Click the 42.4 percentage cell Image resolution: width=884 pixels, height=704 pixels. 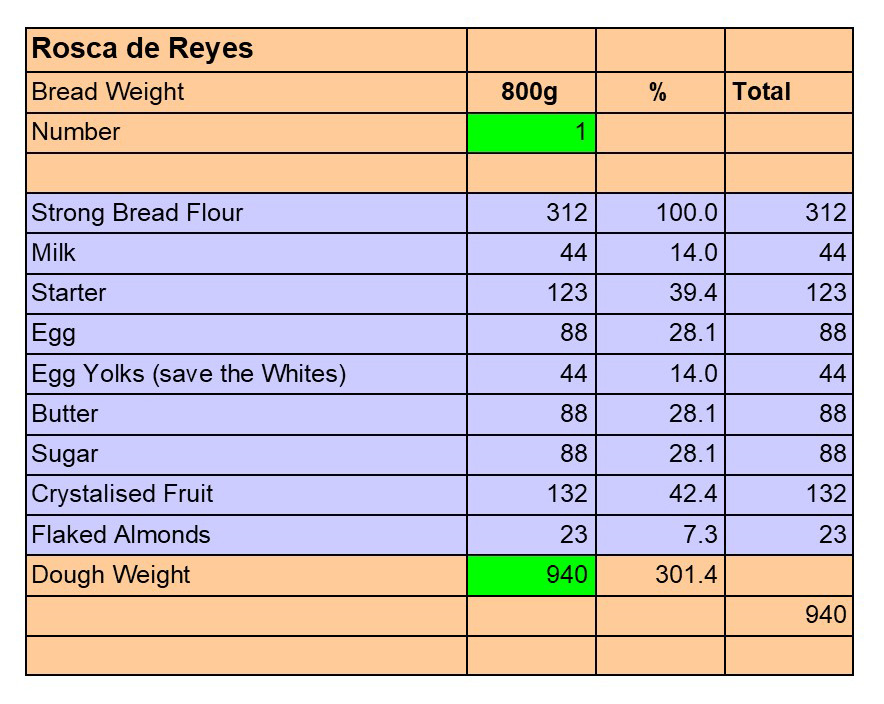pos(660,494)
